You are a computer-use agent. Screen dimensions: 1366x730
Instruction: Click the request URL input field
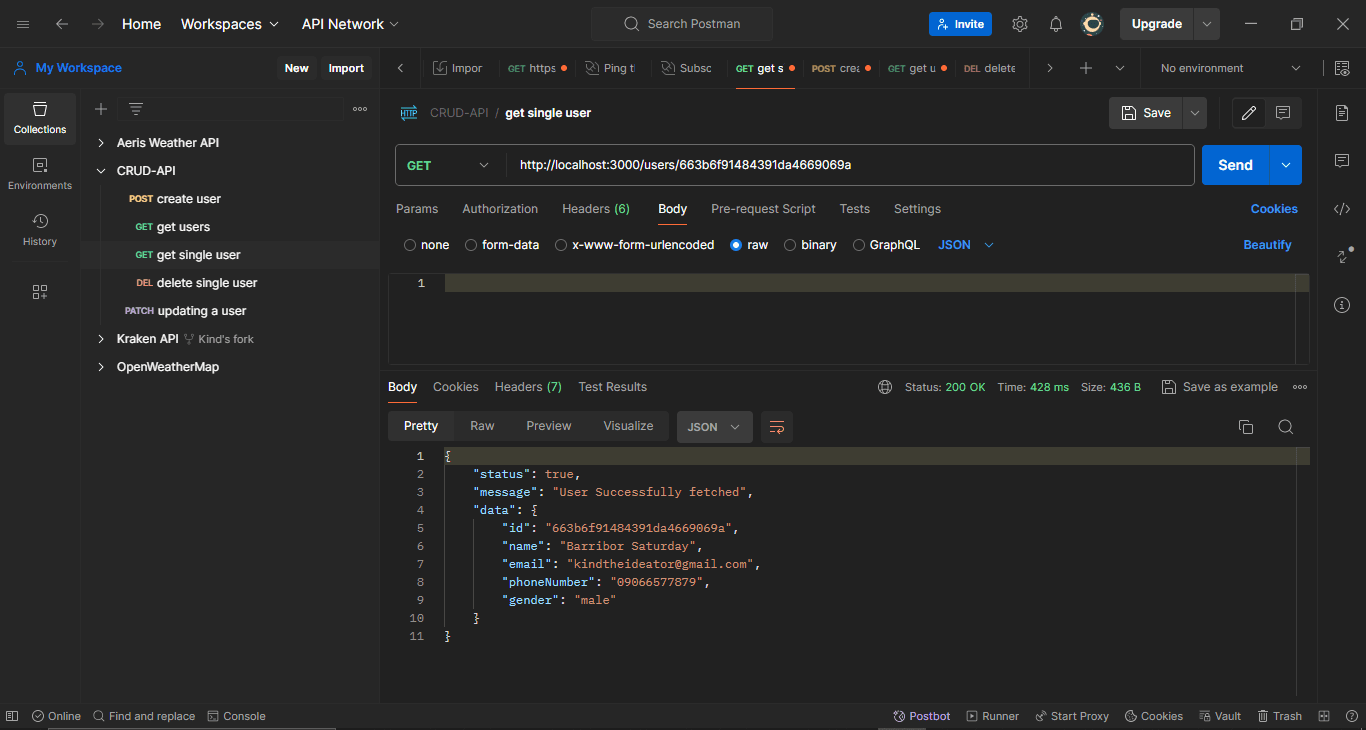(x=850, y=165)
